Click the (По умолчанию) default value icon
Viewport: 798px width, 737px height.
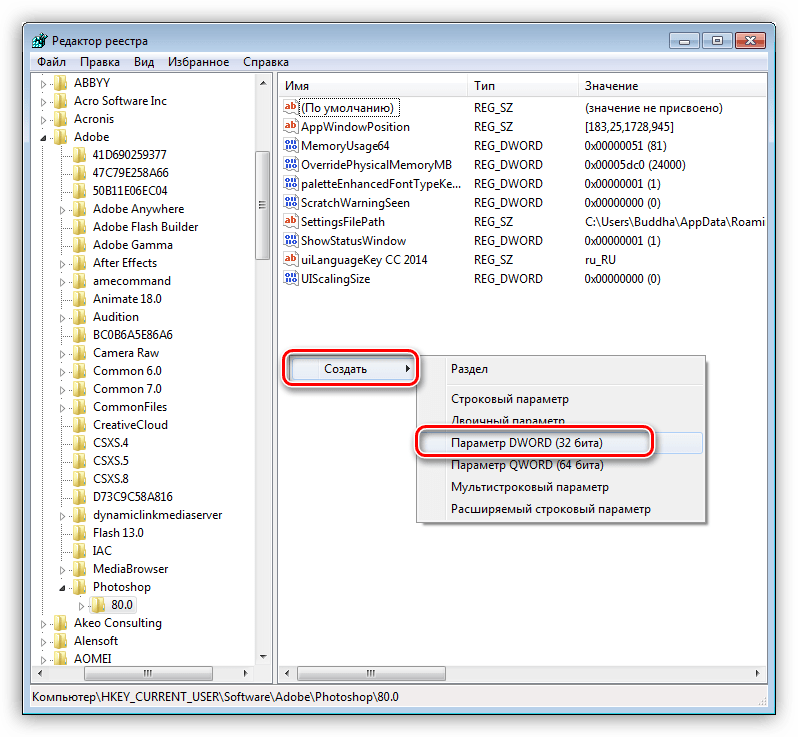pyautogui.click(x=291, y=107)
